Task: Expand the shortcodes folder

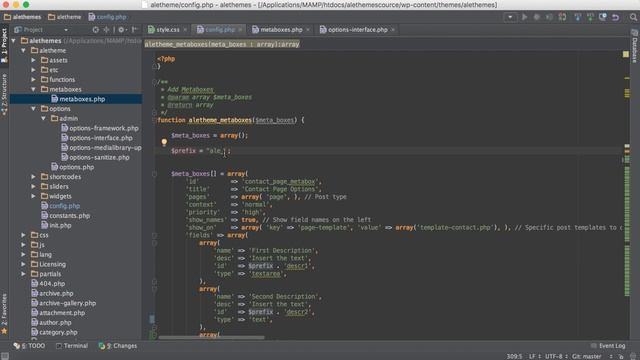Action: pos(33,177)
